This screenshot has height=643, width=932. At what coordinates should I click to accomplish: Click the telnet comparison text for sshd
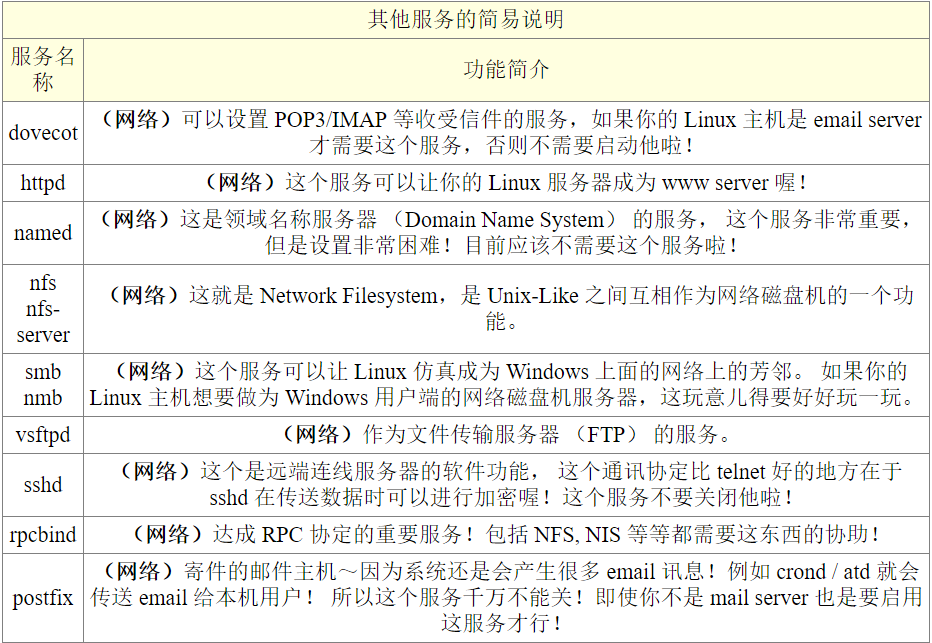click(508, 485)
